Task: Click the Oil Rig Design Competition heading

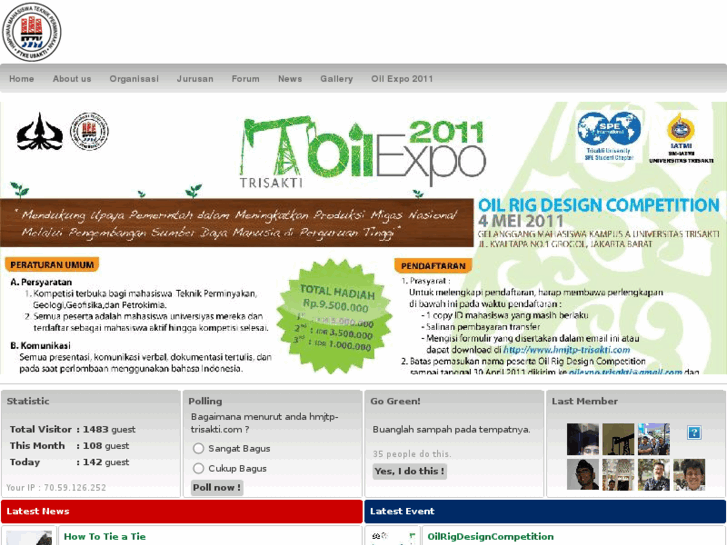Action: [599, 205]
